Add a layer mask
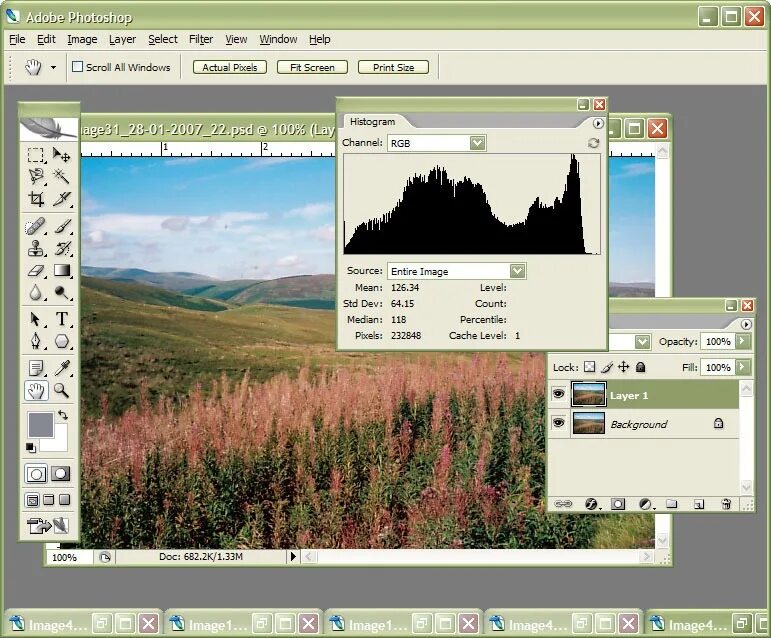 coord(618,504)
